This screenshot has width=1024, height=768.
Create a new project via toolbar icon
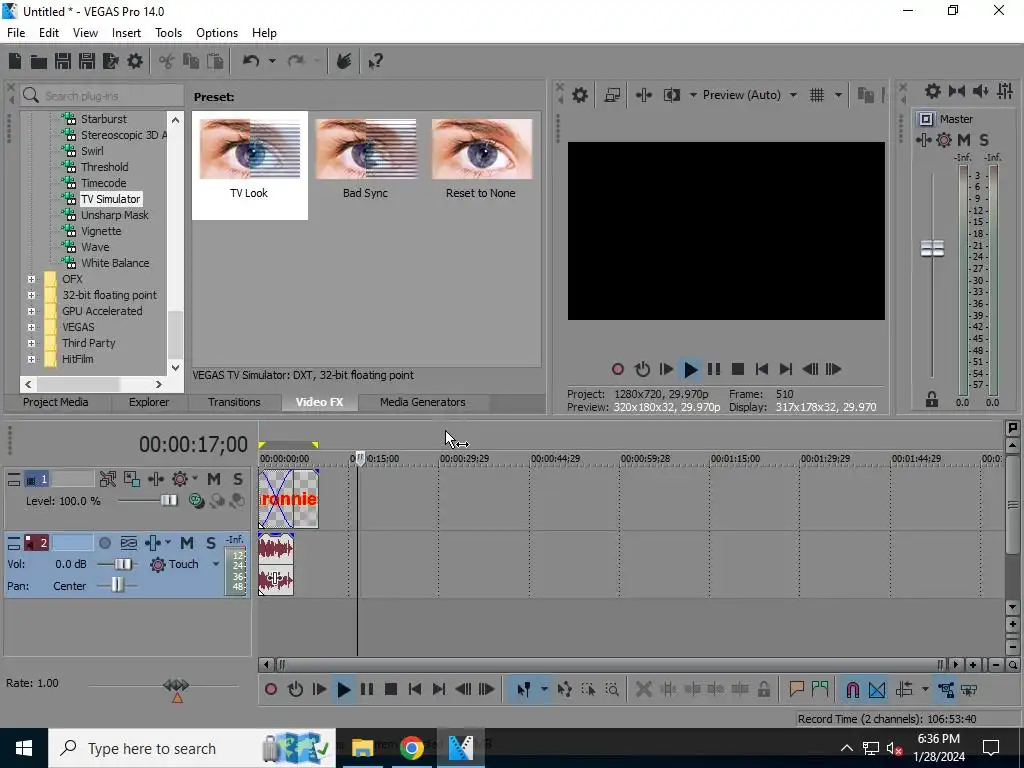pyautogui.click(x=15, y=61)
